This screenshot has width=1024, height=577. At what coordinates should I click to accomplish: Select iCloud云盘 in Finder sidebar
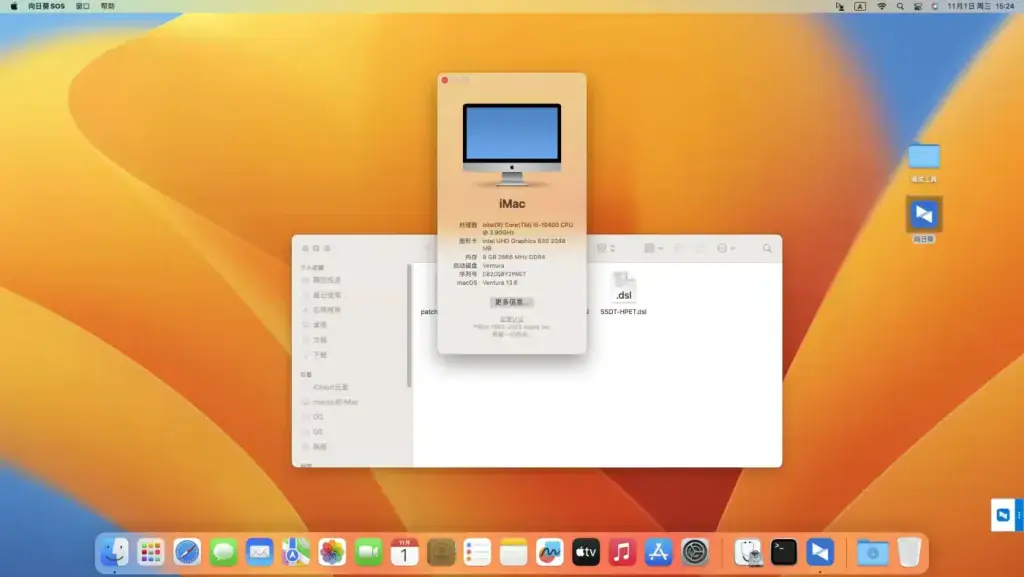click(x=330, y=387)
